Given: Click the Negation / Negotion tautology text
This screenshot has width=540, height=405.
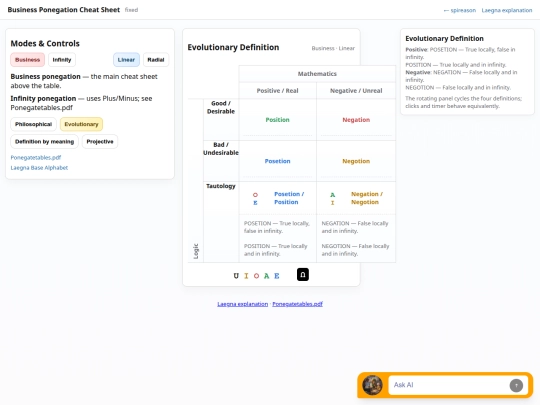Looking at the screenshot, I should coord(367,198).
